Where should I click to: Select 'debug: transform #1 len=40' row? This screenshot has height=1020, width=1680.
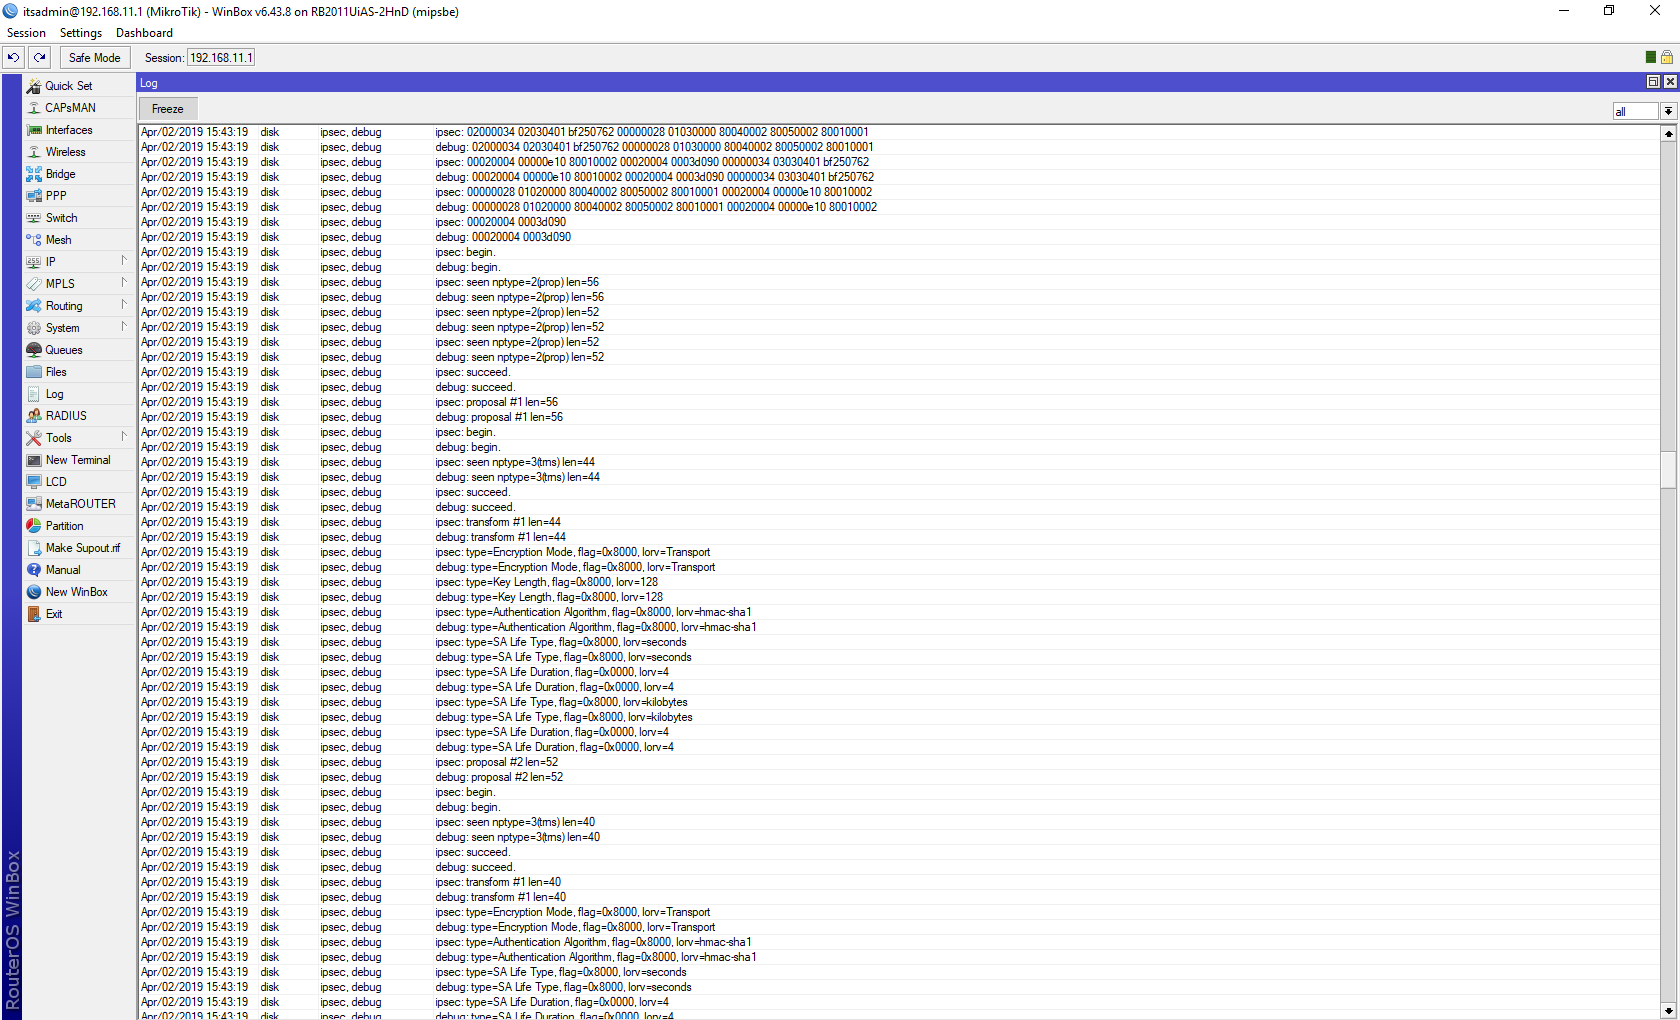[x=898, y=897]
